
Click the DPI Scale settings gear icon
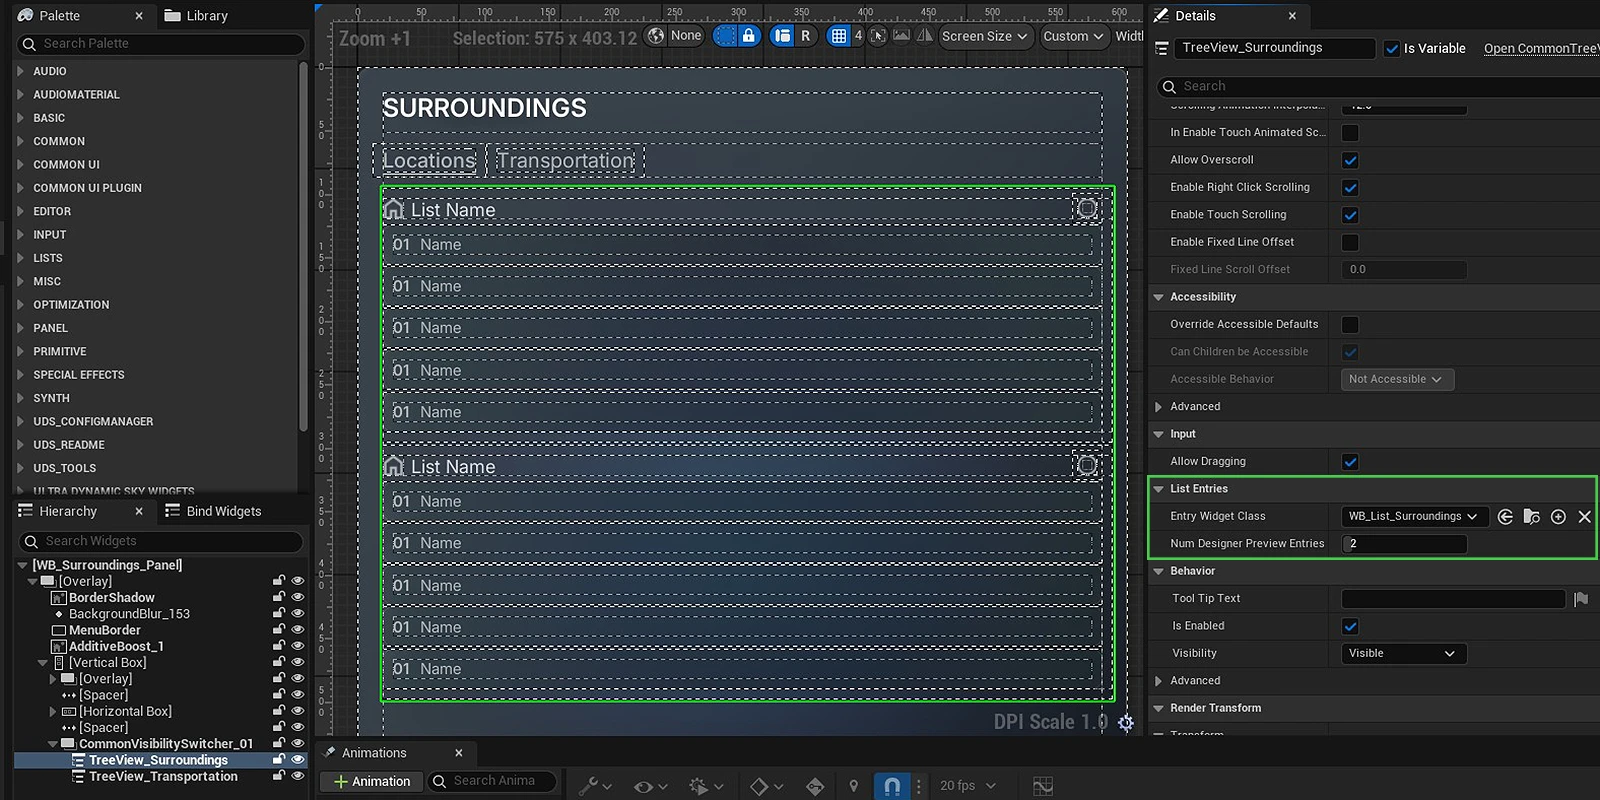1126,723
